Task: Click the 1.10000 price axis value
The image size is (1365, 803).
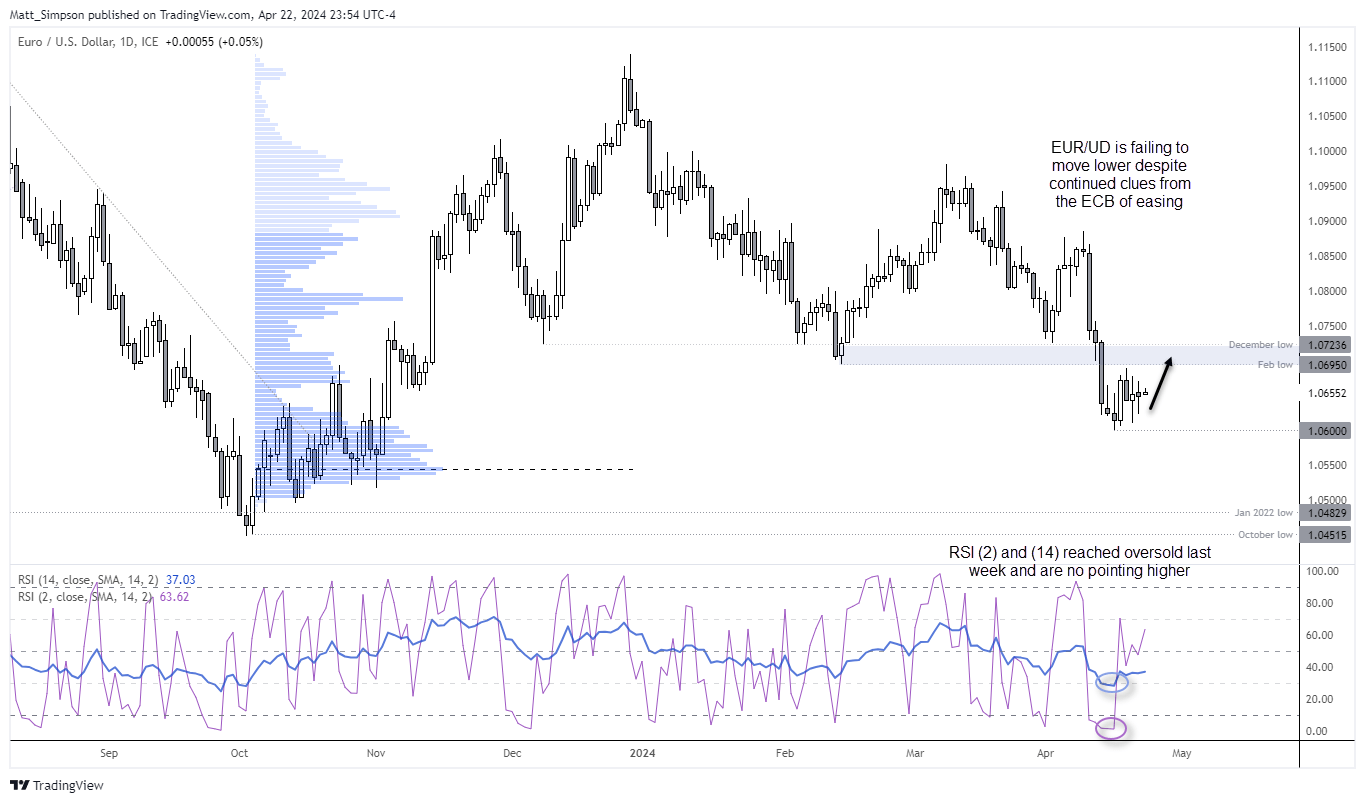Action: (x=1326, y=151)
